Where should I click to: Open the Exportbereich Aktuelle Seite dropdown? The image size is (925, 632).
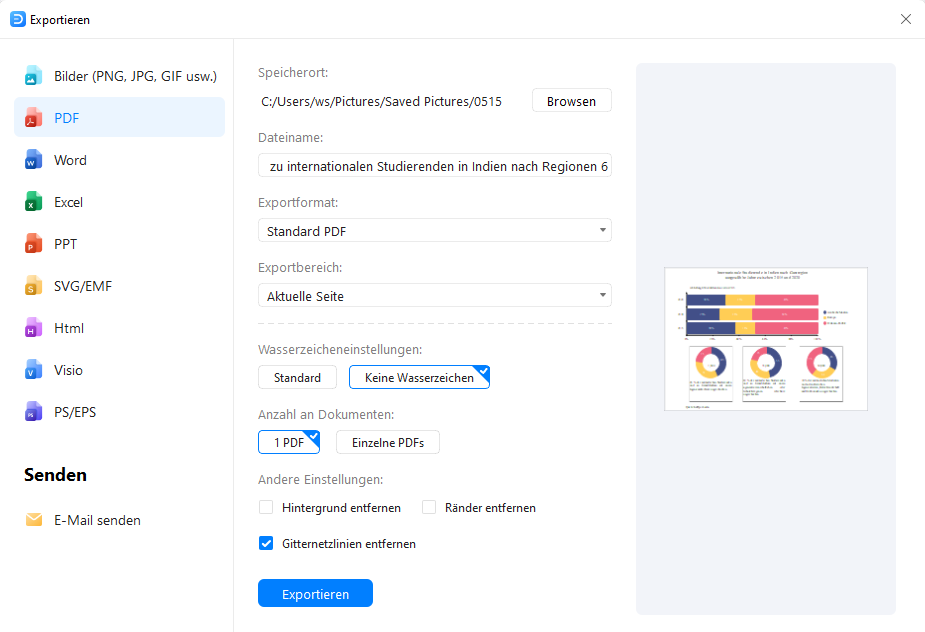click(435, 295)
